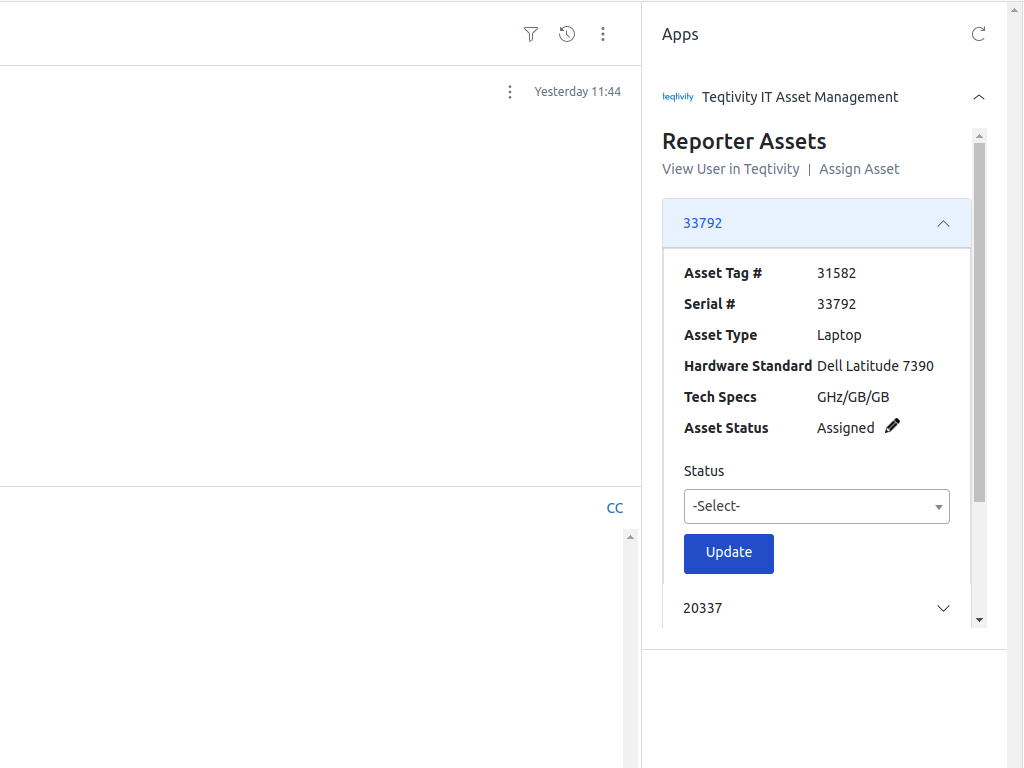Click the Teqtivity logo
The height and width of the screenshot is (768, 1024).
pyautogui.click(x=678, y=97)
